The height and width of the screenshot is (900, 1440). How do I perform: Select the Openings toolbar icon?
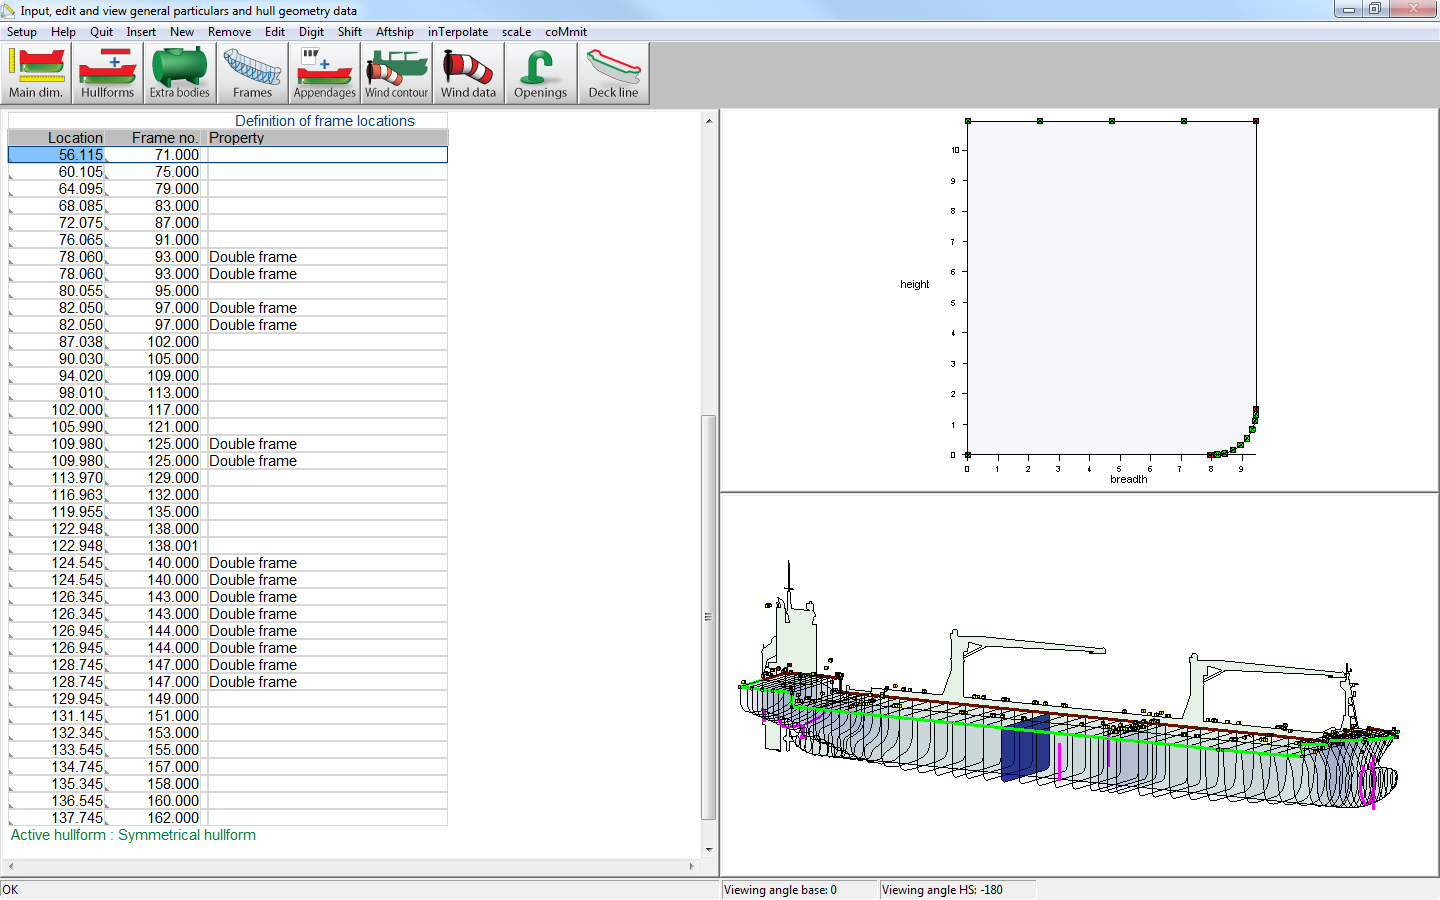(x=540, y=73)
